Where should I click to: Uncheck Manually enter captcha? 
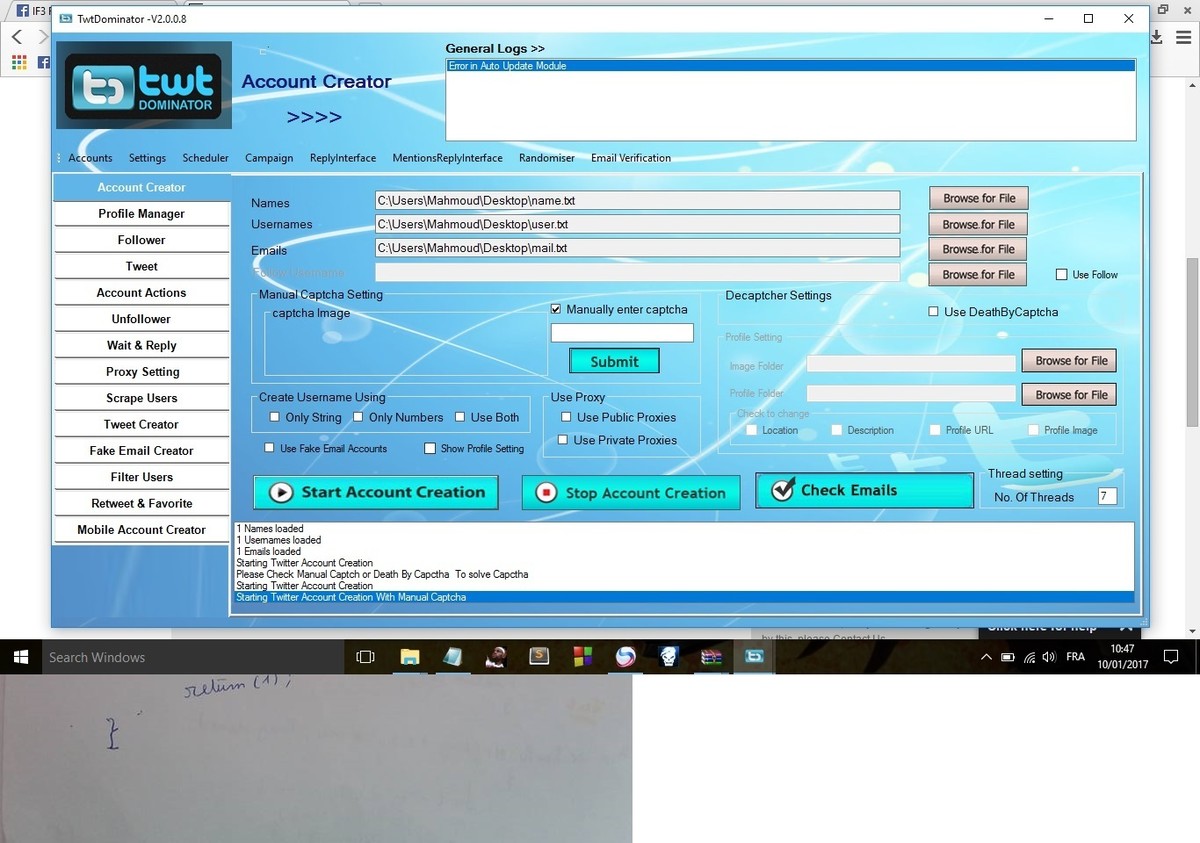click(x=556, y=309)
